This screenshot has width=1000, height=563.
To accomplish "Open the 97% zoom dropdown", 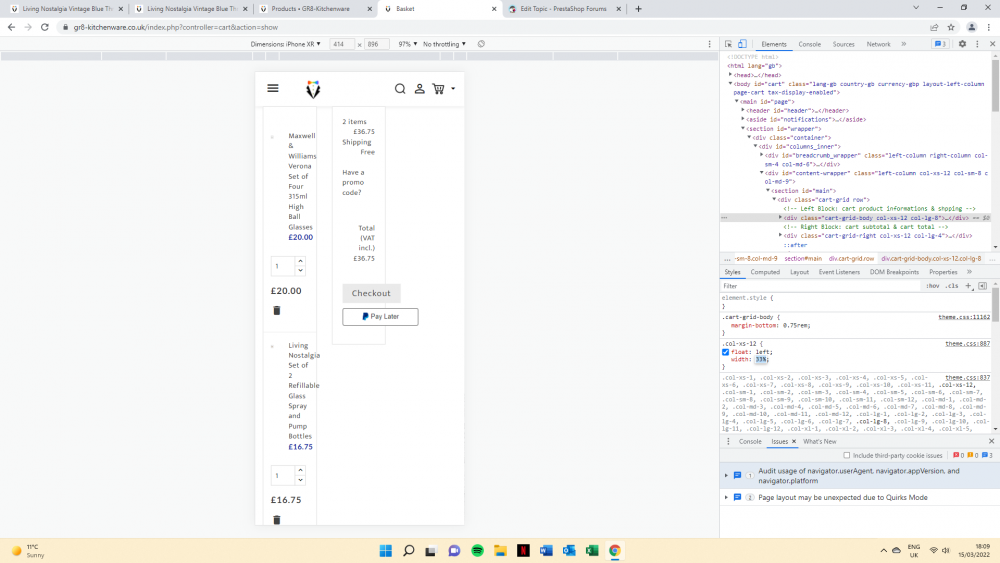I will pyautogui.click(x=408, y=44).
